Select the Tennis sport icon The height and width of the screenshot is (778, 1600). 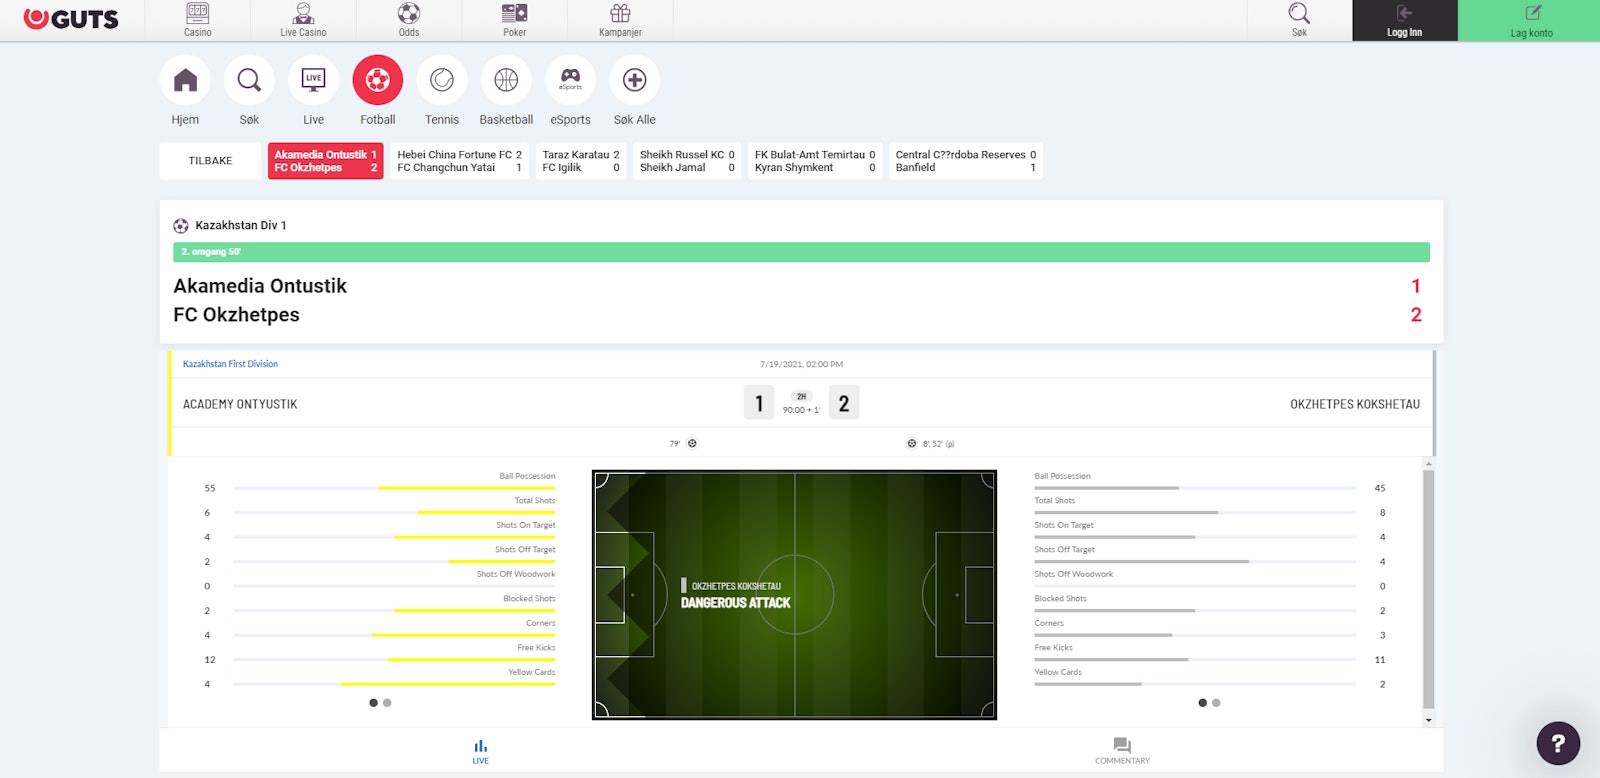coord(442,81)
